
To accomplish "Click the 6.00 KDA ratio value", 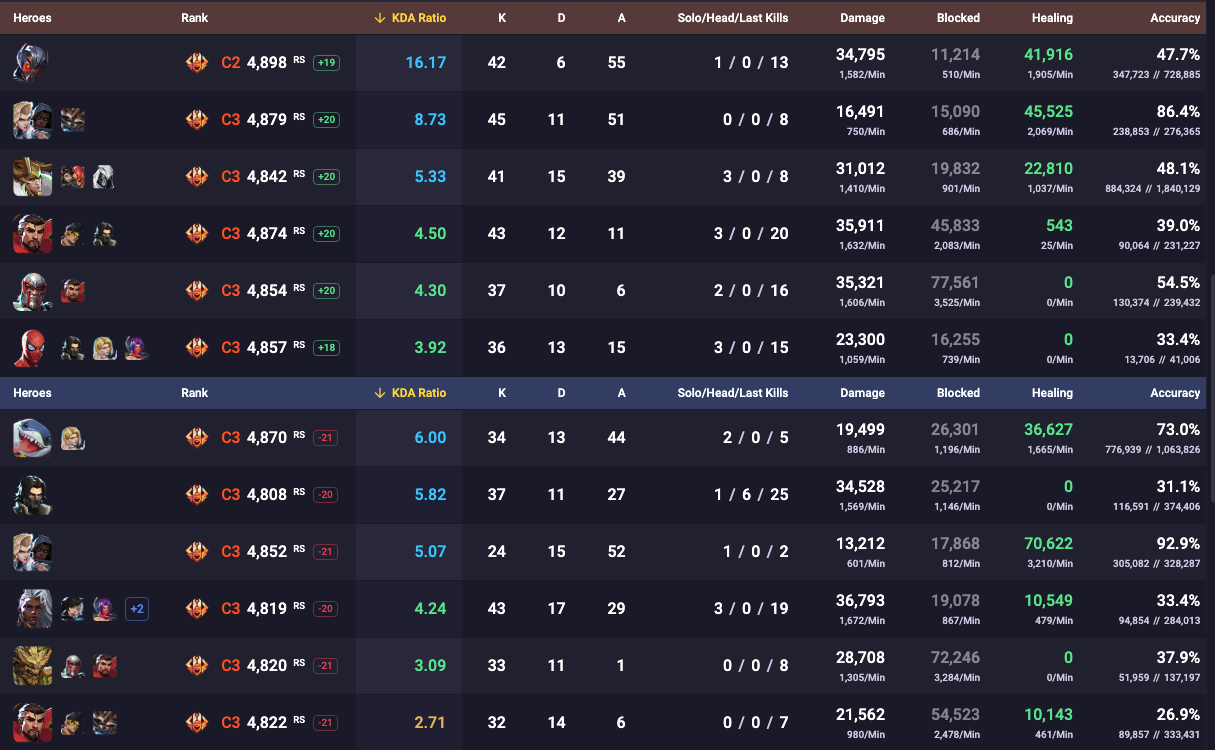I will 430,437.
